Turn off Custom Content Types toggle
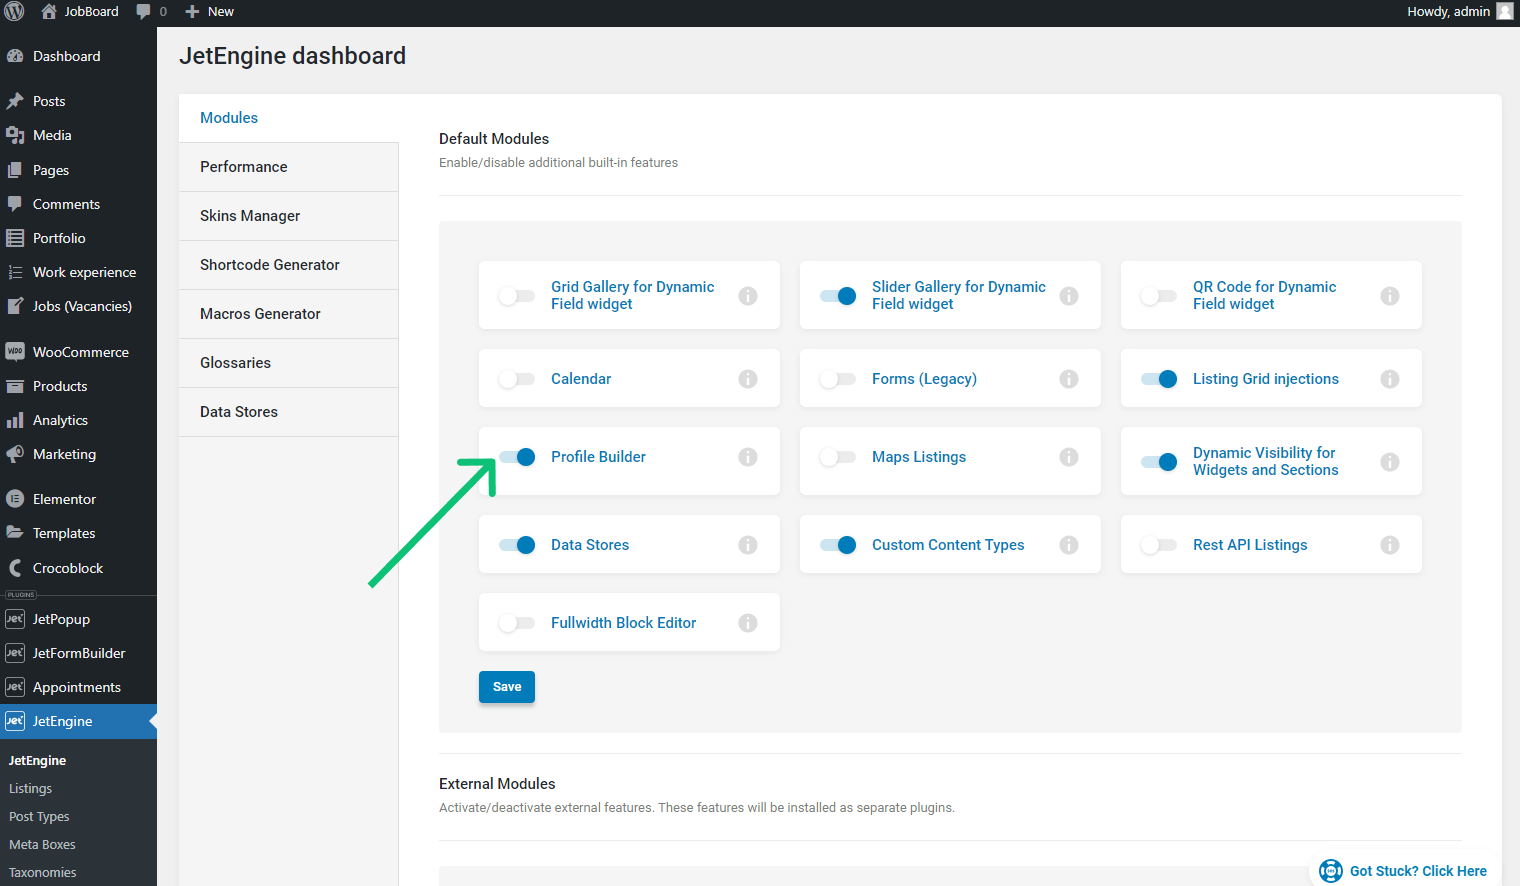 click(838, 545)
